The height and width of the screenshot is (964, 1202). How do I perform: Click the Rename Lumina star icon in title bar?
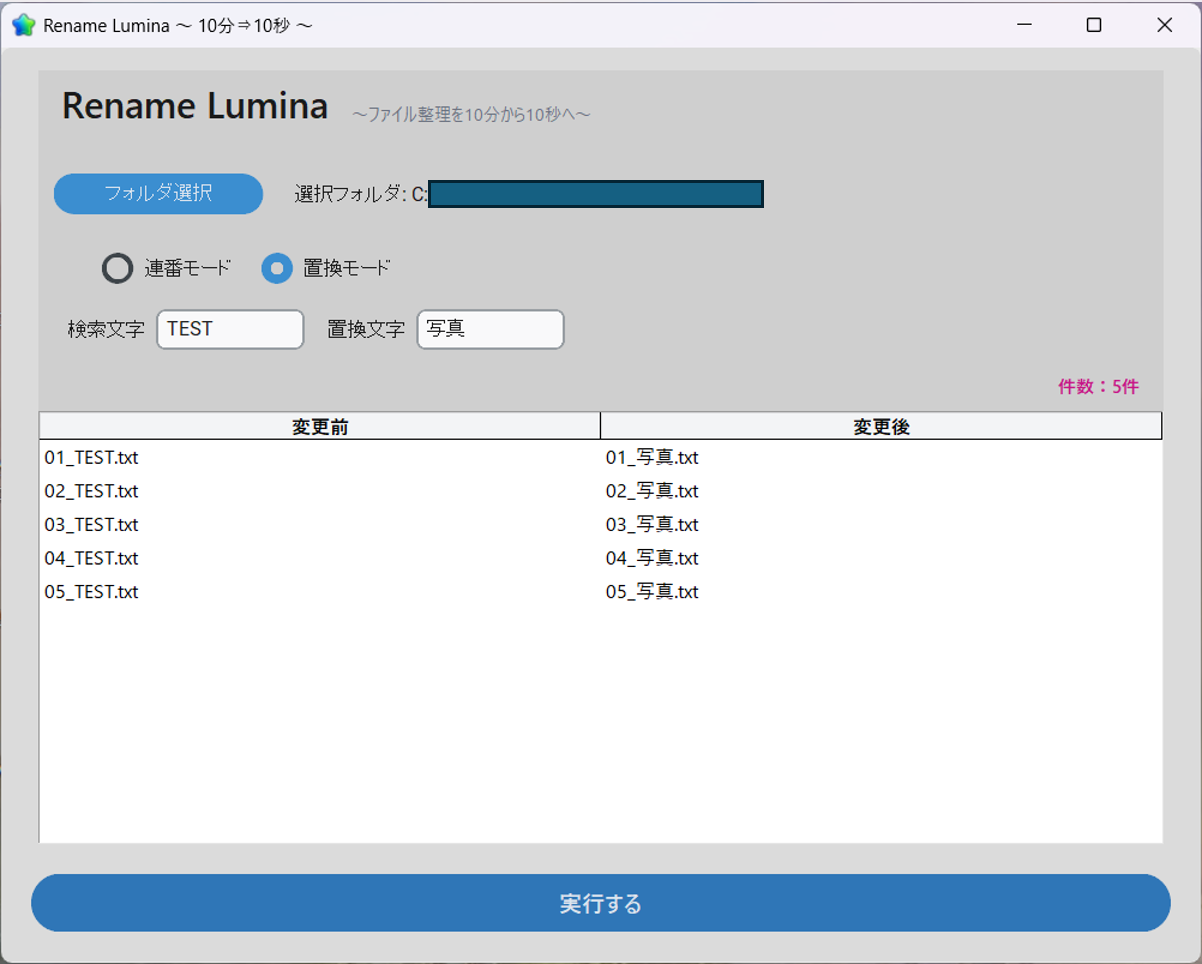tap(24, 25)
